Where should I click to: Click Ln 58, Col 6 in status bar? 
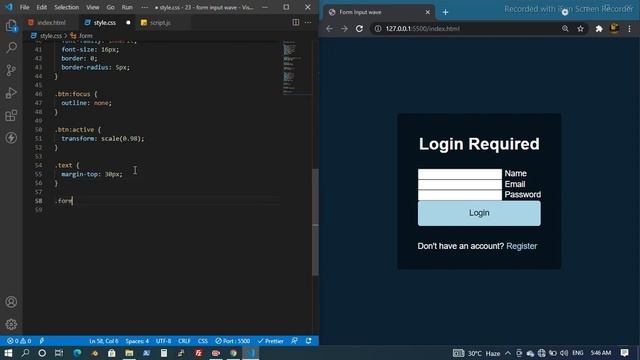tap(104, 341)
